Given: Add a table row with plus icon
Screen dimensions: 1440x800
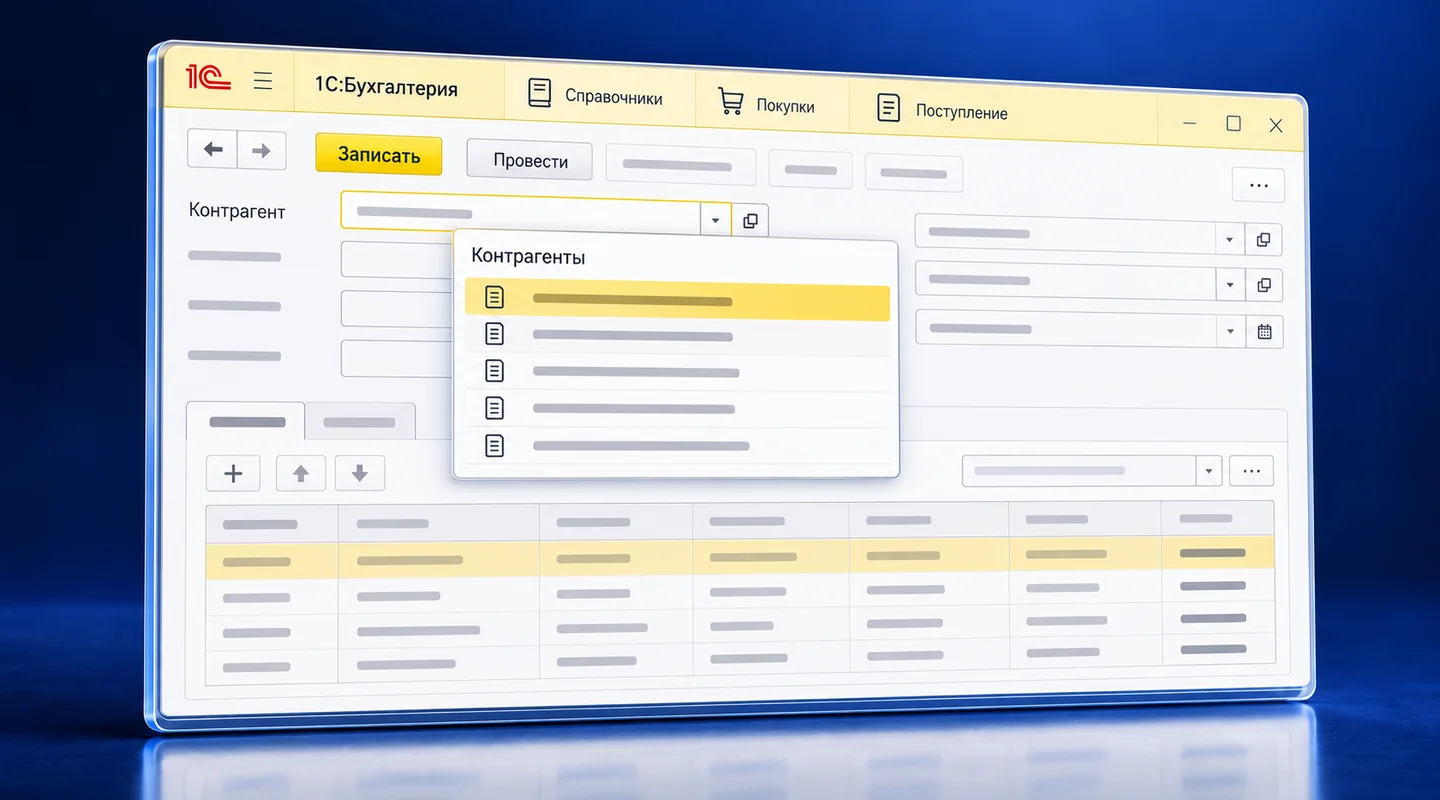Looking at the screenshot, I should point(233,473).
